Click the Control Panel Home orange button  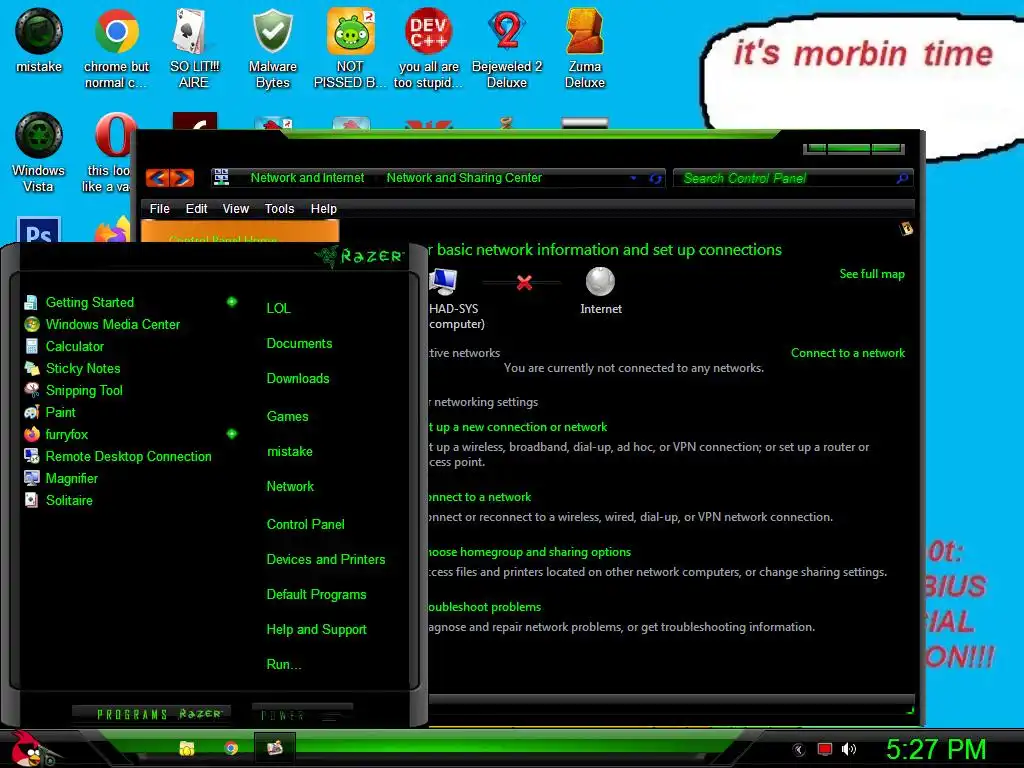point(240,231)
